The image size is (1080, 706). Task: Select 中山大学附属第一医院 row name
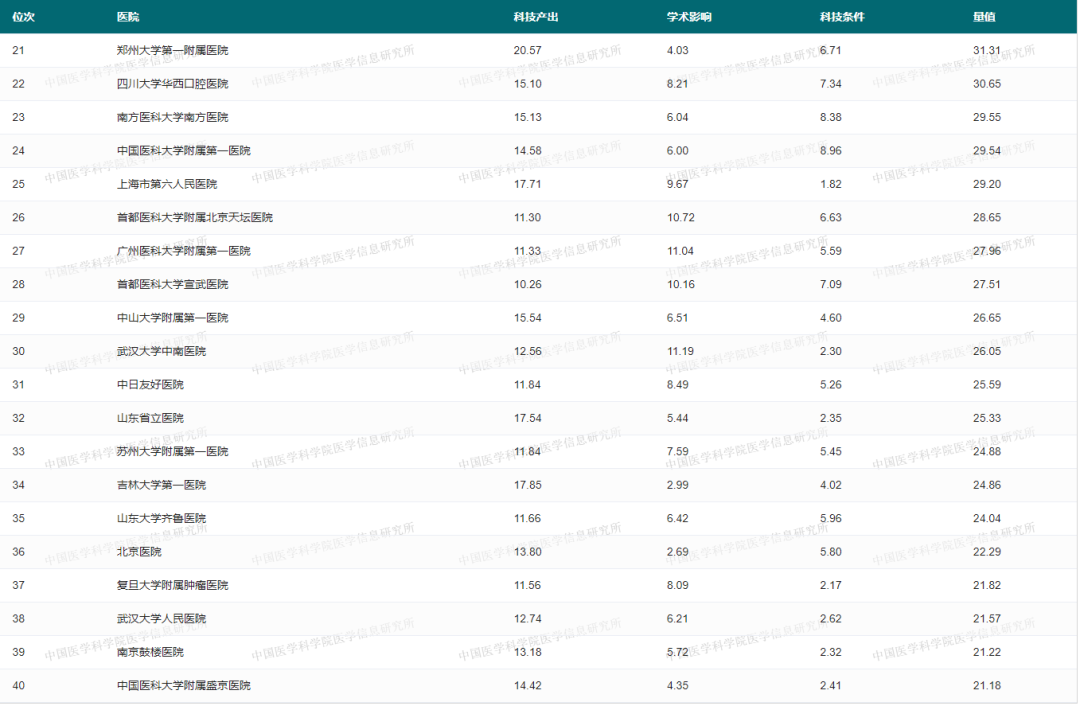[x=173, y=318]
